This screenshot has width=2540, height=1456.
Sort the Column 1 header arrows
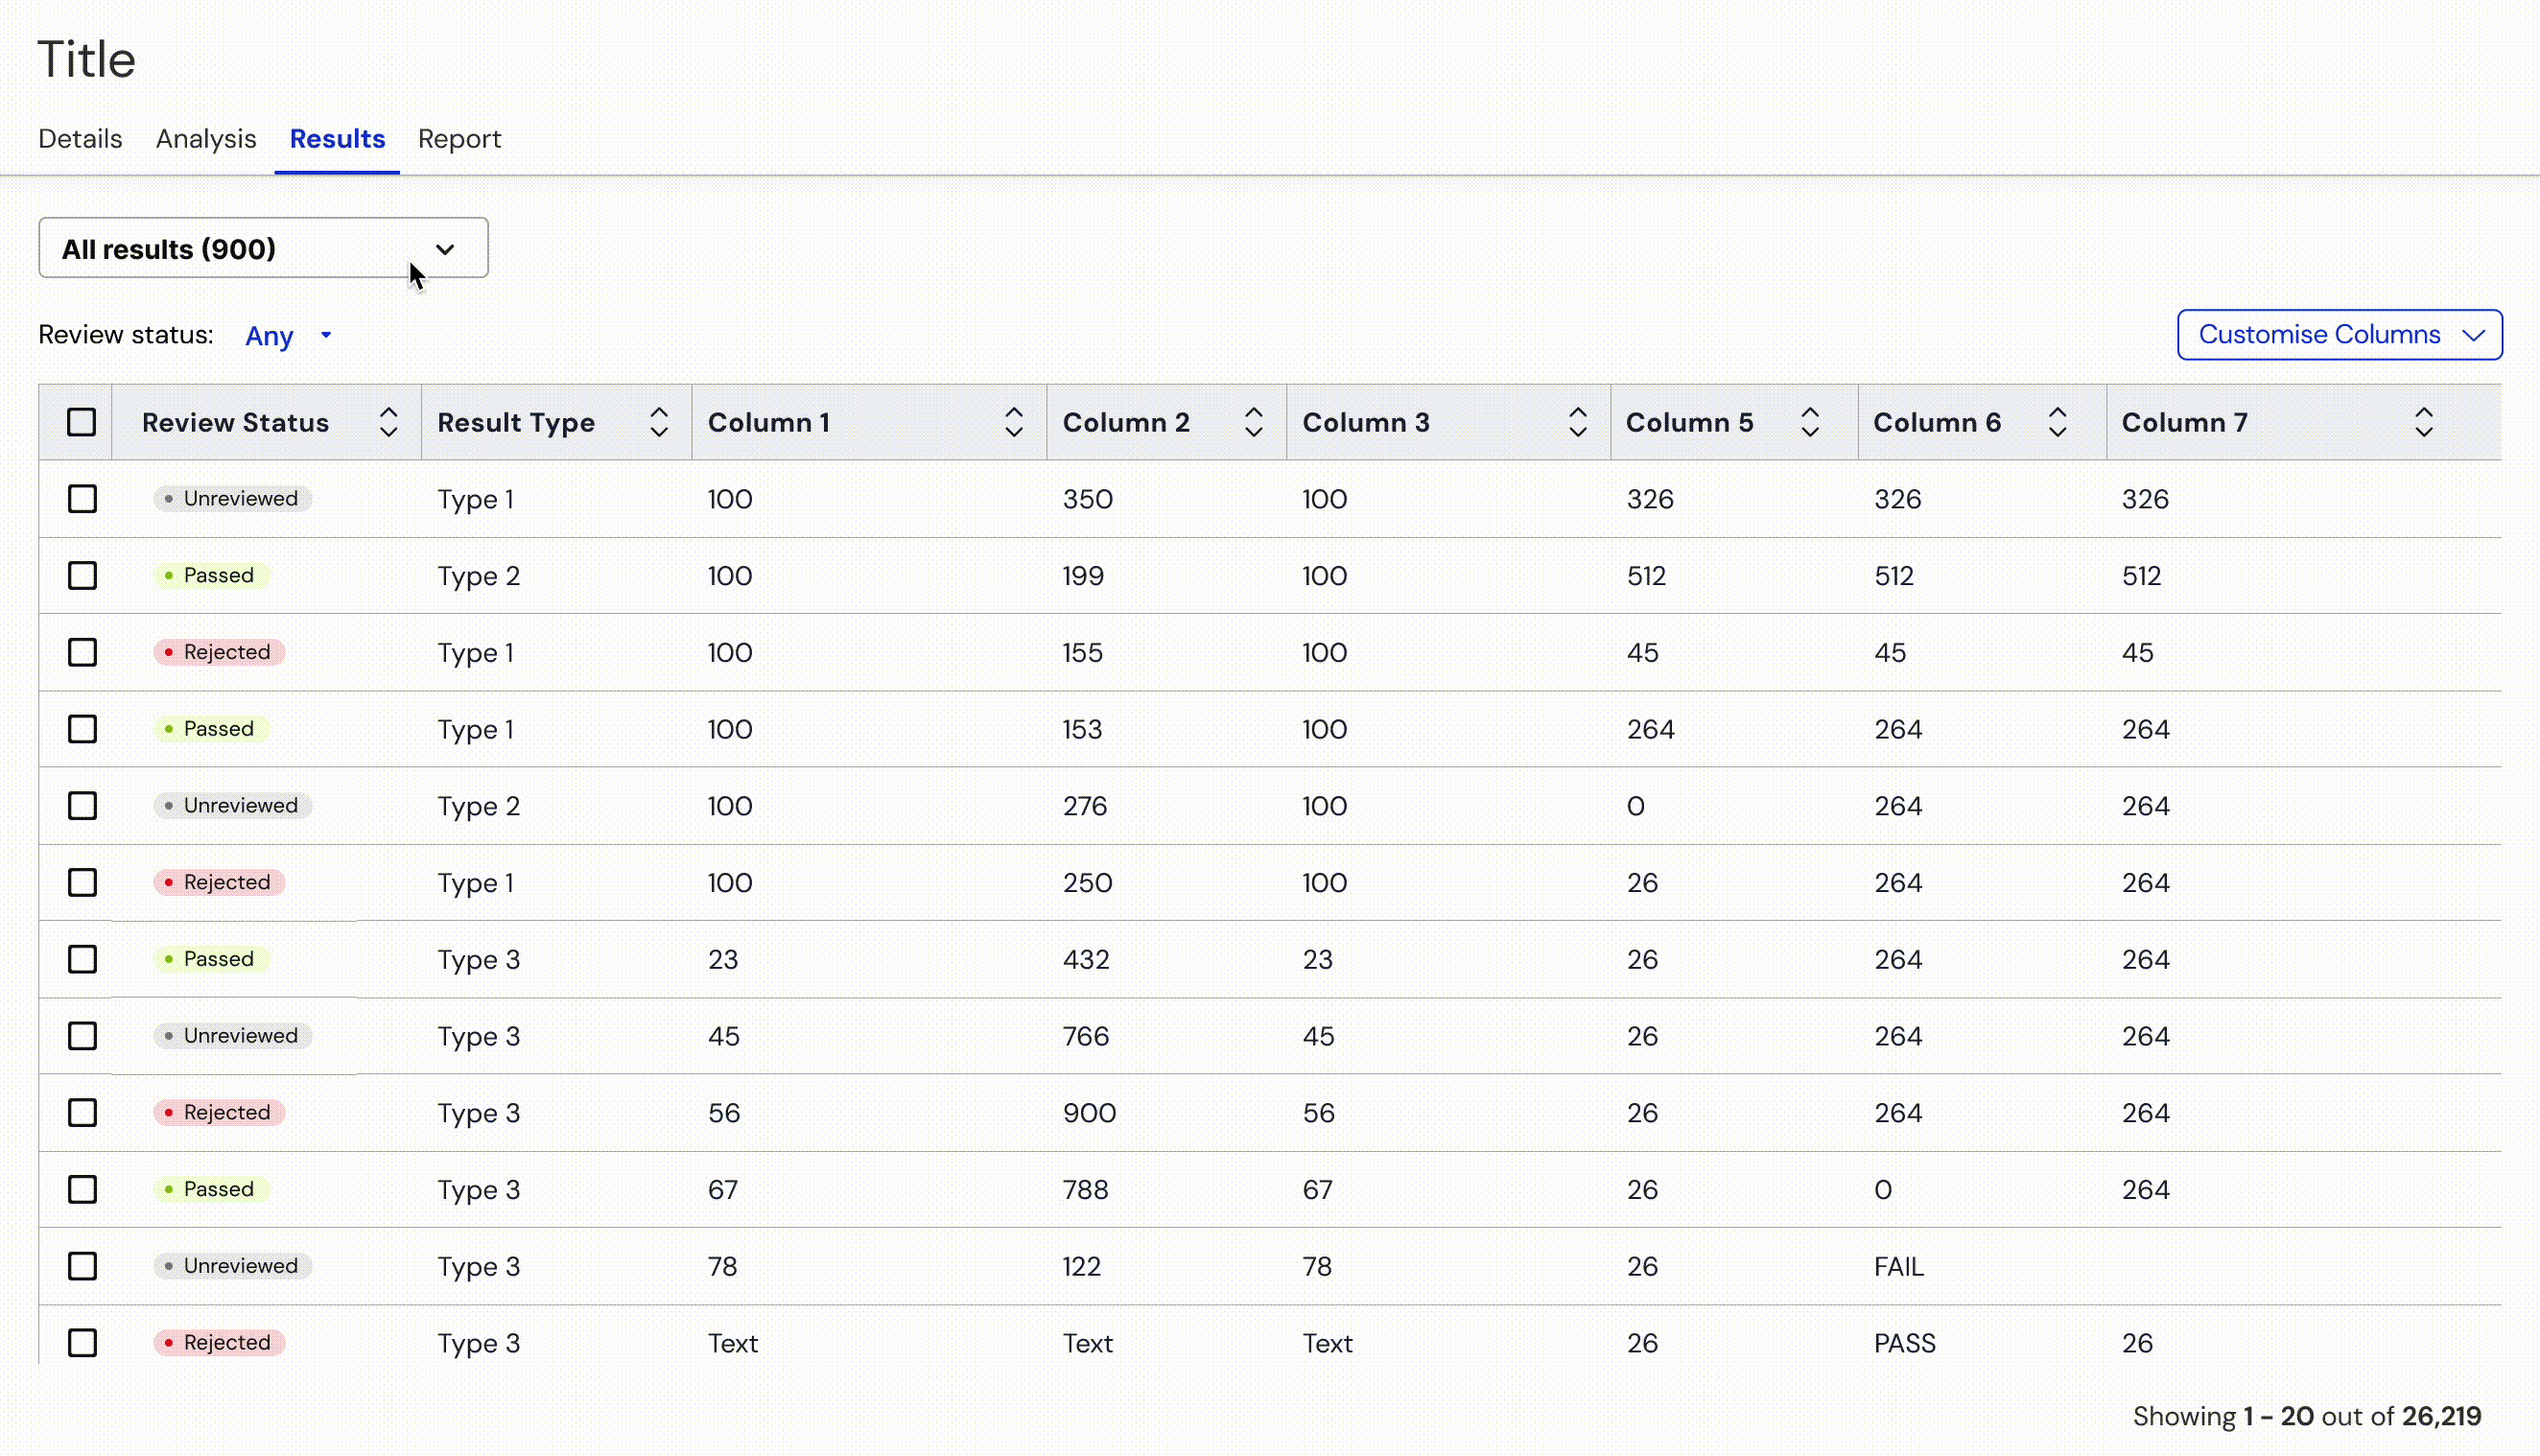(1013, 422)
